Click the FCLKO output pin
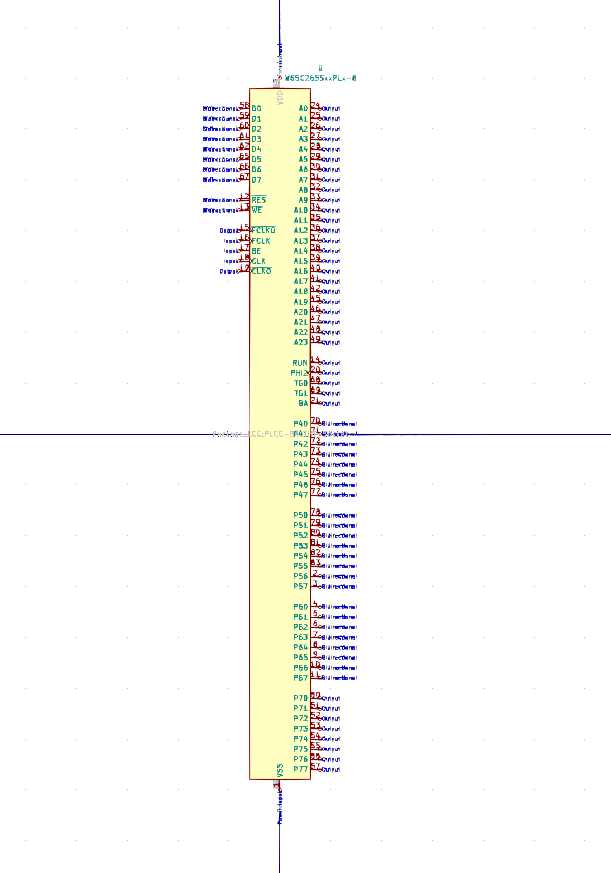 [x=262, y=230]
